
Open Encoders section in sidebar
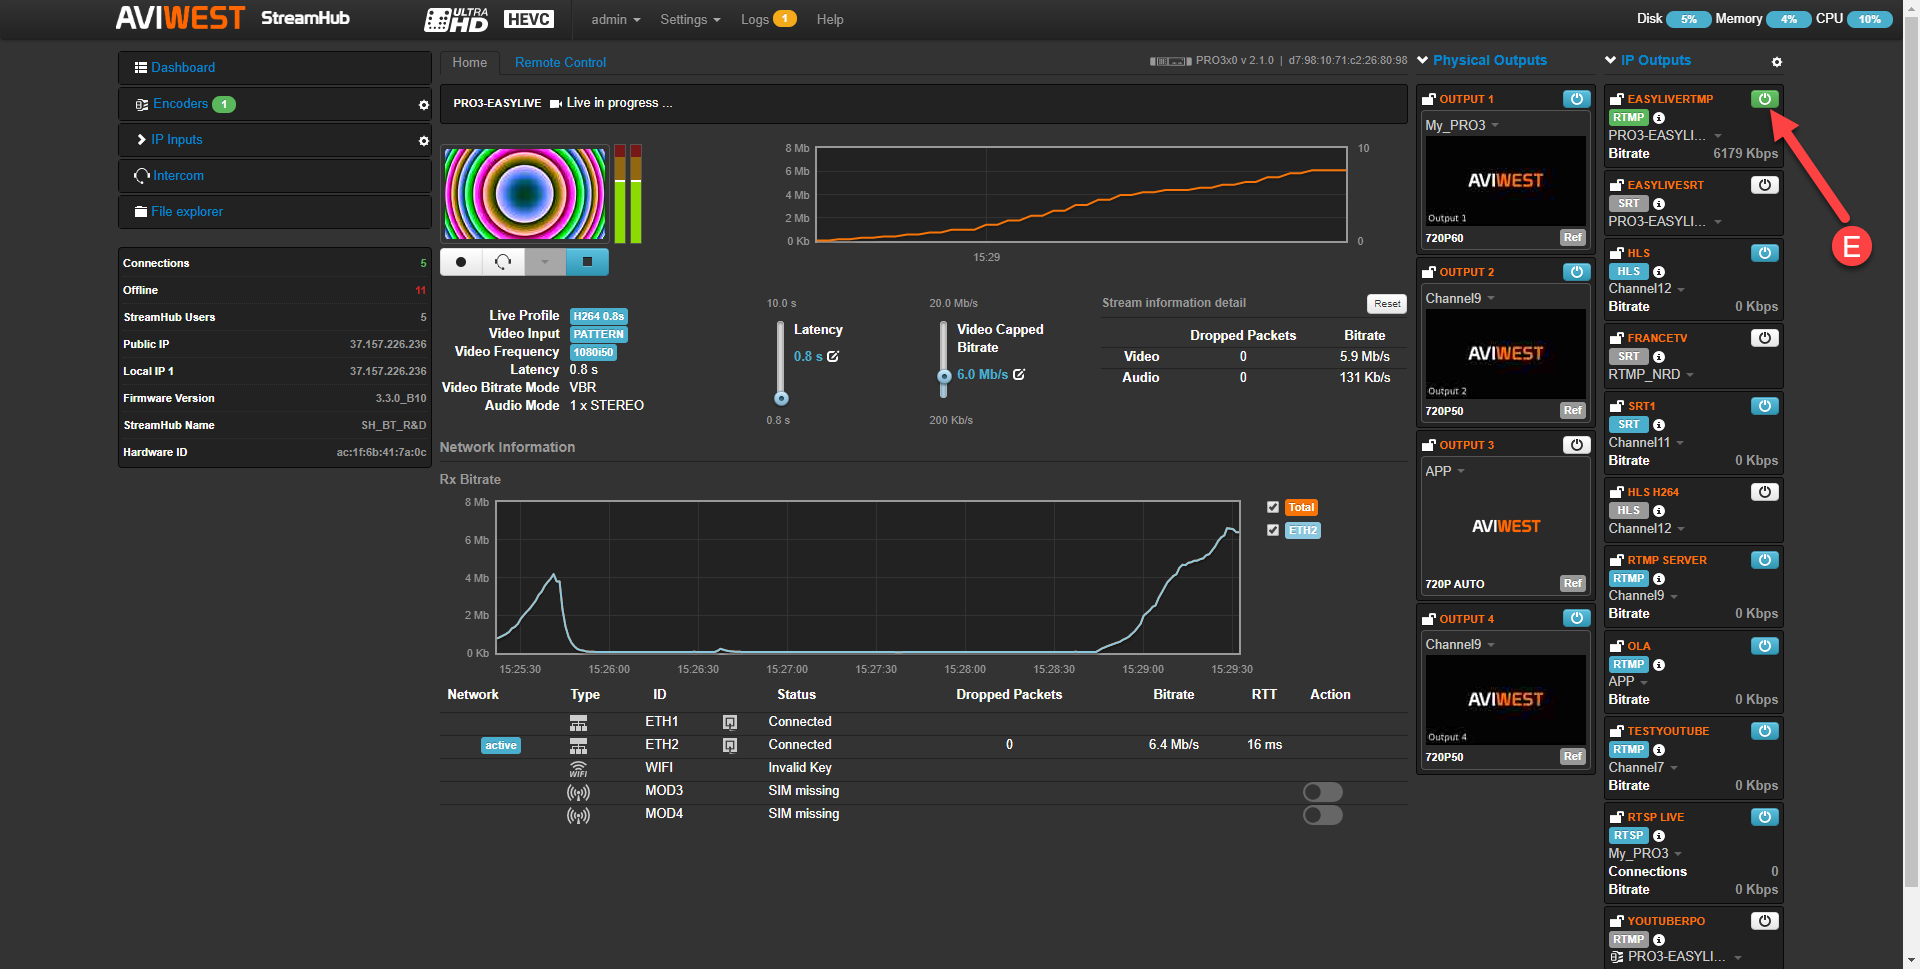(x=180, y=103)
